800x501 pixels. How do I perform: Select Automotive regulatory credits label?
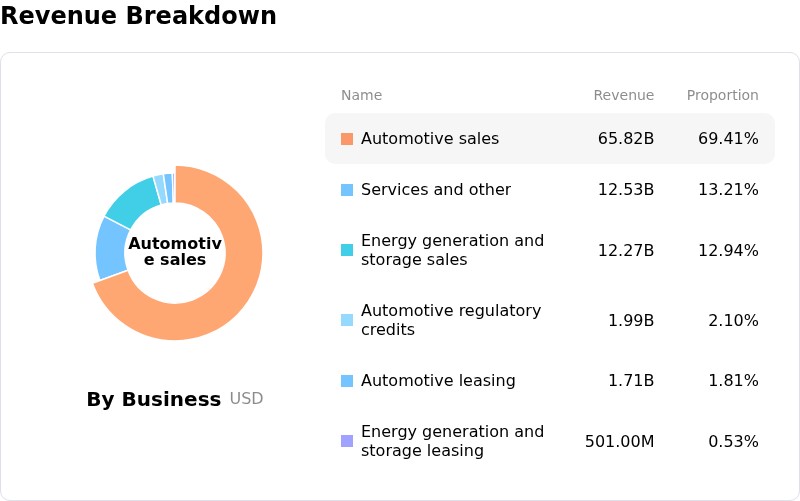[451, 320]
